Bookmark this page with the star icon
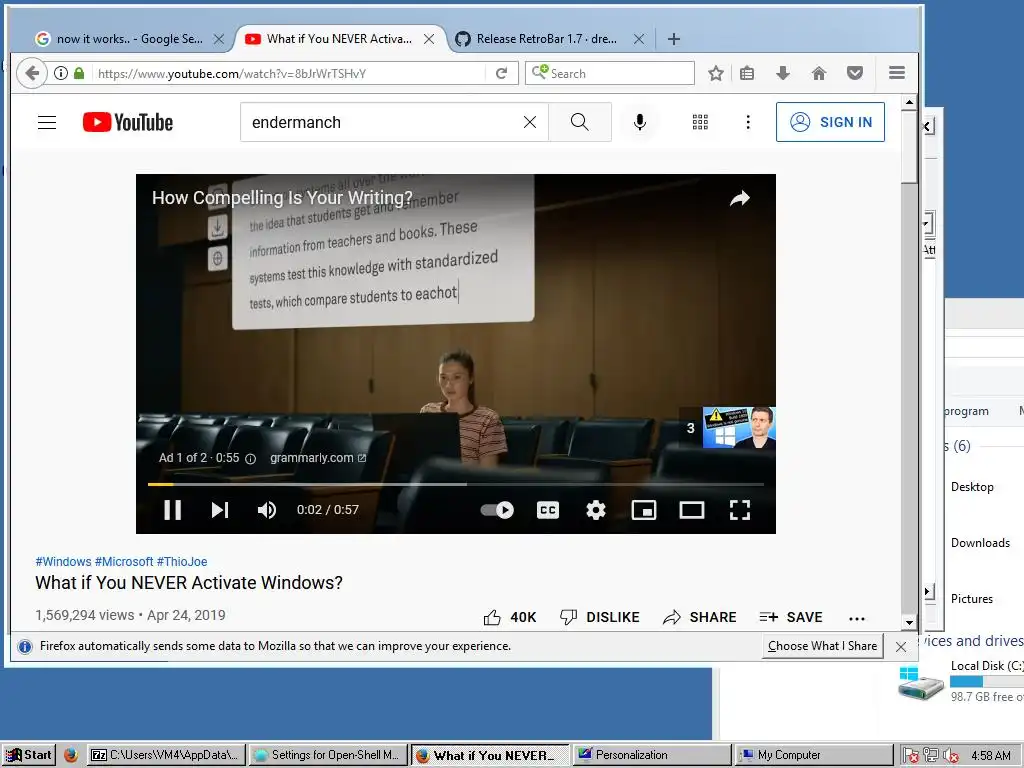 [x=716, y=73]
